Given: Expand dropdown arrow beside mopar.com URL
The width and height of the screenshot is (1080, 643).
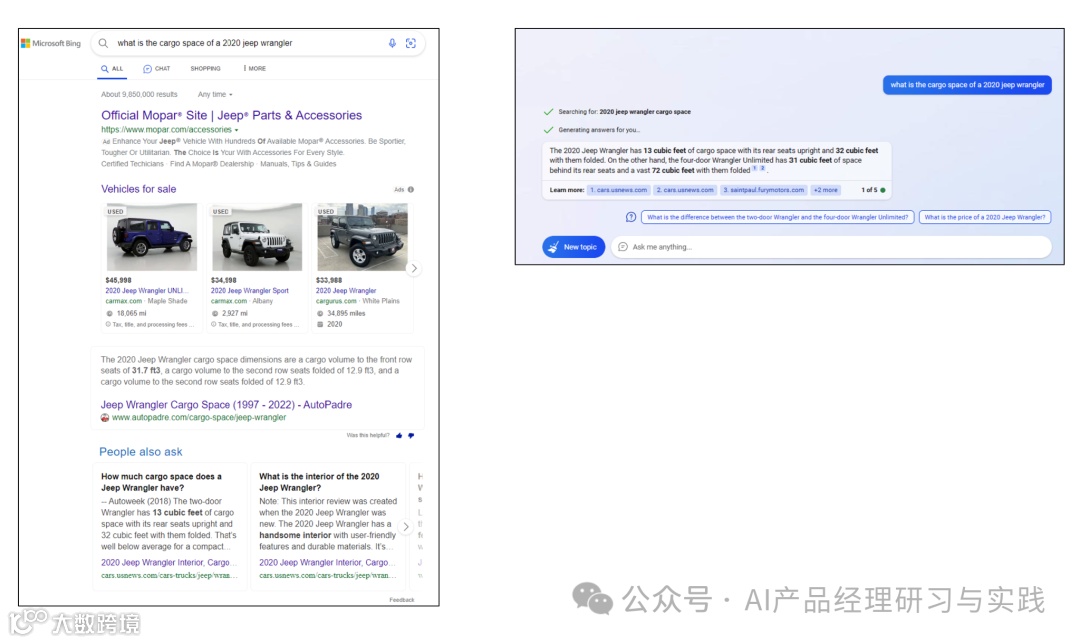Looking at the screenshot, I should point(236,130).
